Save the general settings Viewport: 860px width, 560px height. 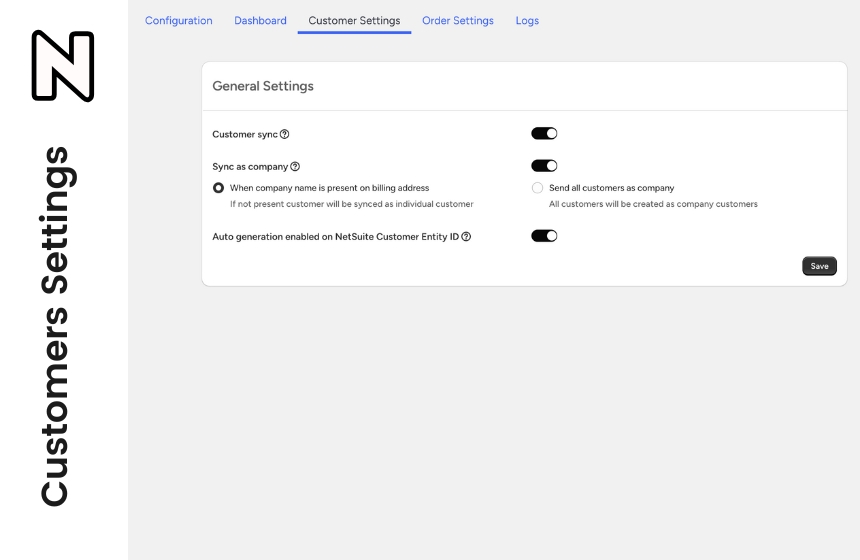click(819, 266)
